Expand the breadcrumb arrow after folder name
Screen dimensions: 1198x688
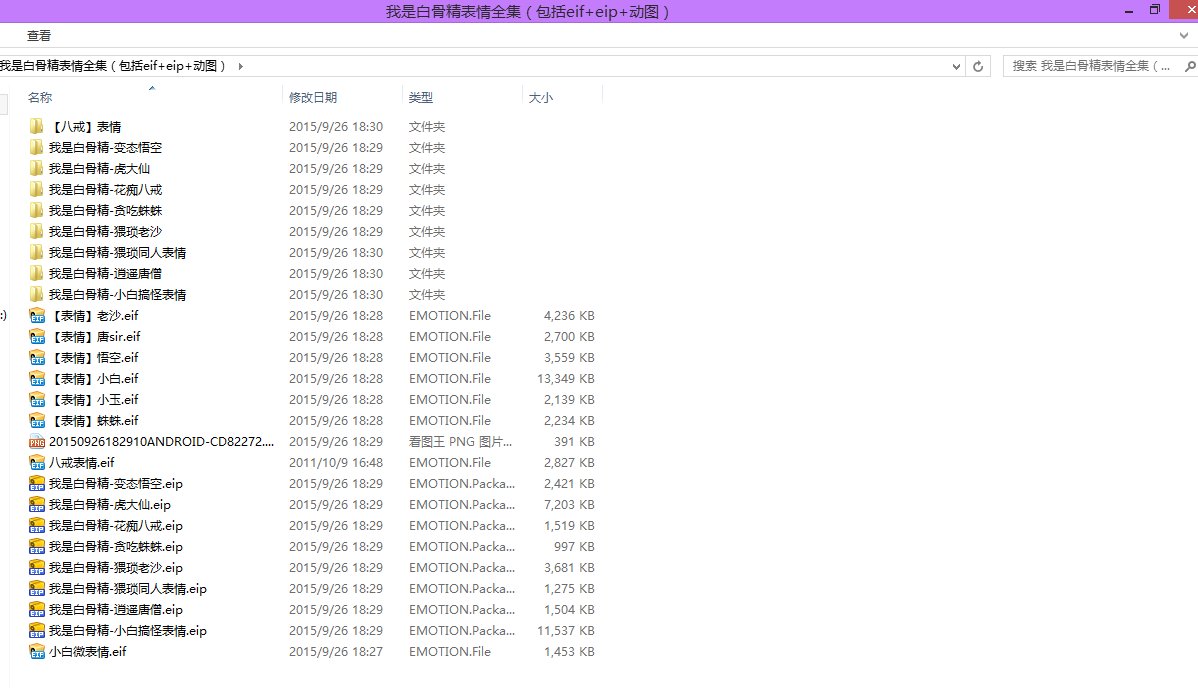[240, 66]
